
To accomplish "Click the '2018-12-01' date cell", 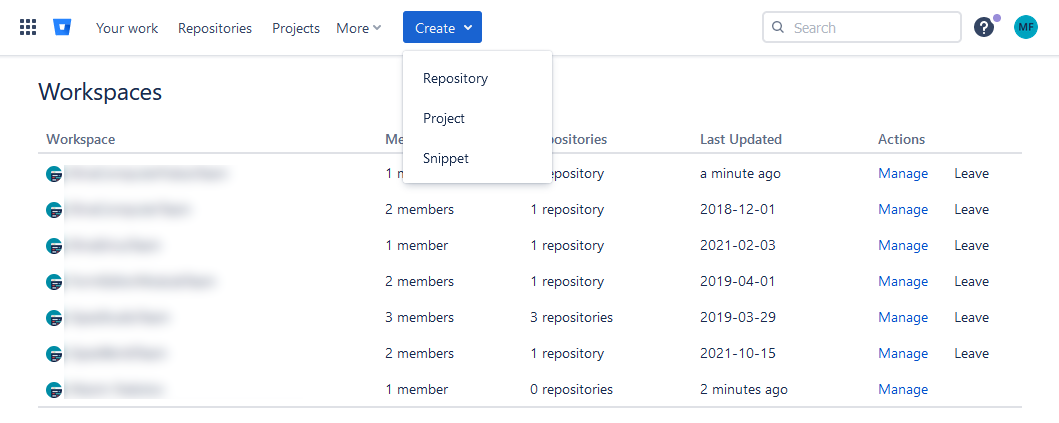I will [738, 209].
